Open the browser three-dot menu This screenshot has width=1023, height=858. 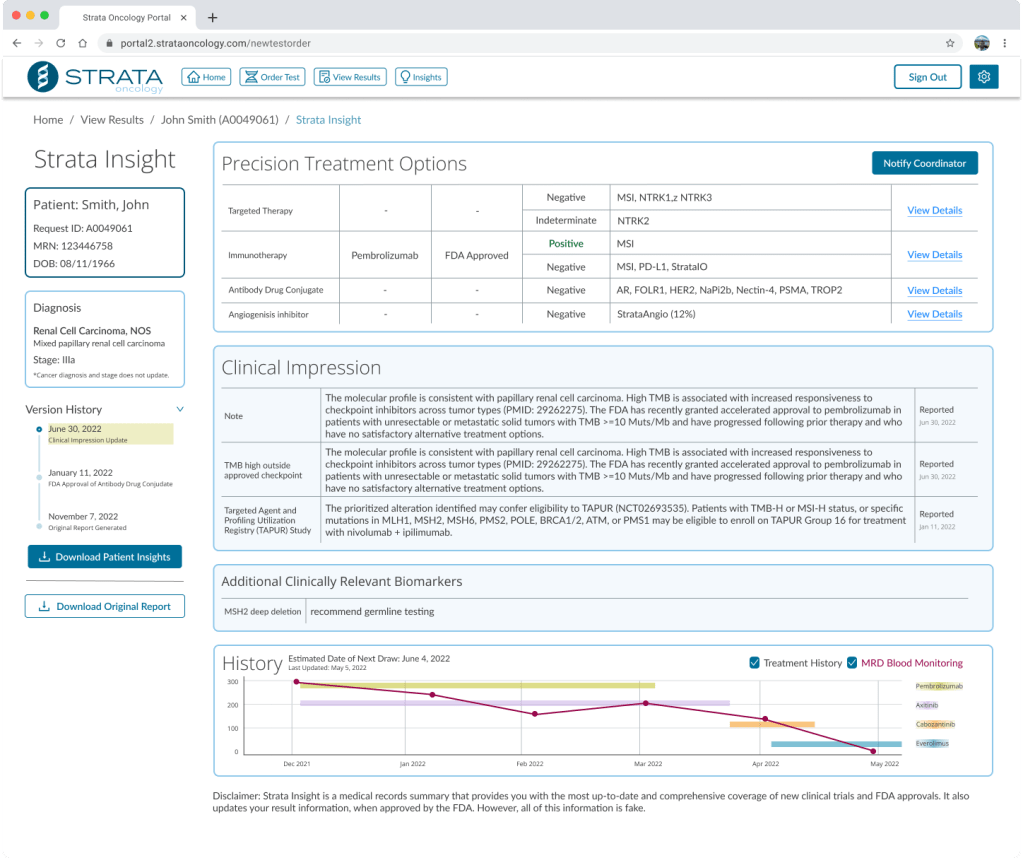1006,43
